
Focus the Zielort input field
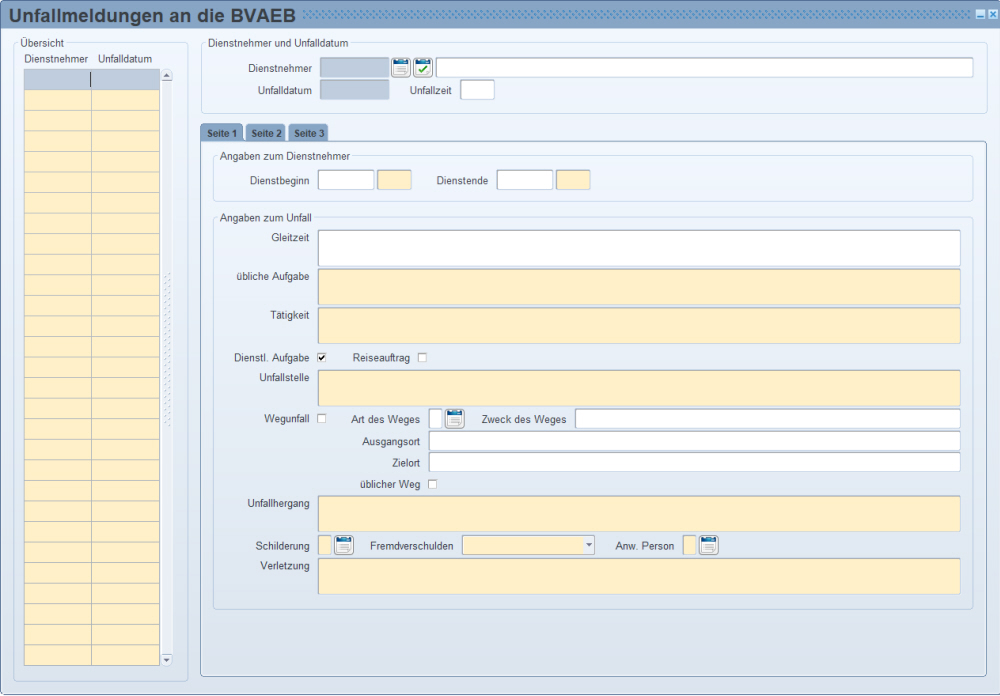695,463
